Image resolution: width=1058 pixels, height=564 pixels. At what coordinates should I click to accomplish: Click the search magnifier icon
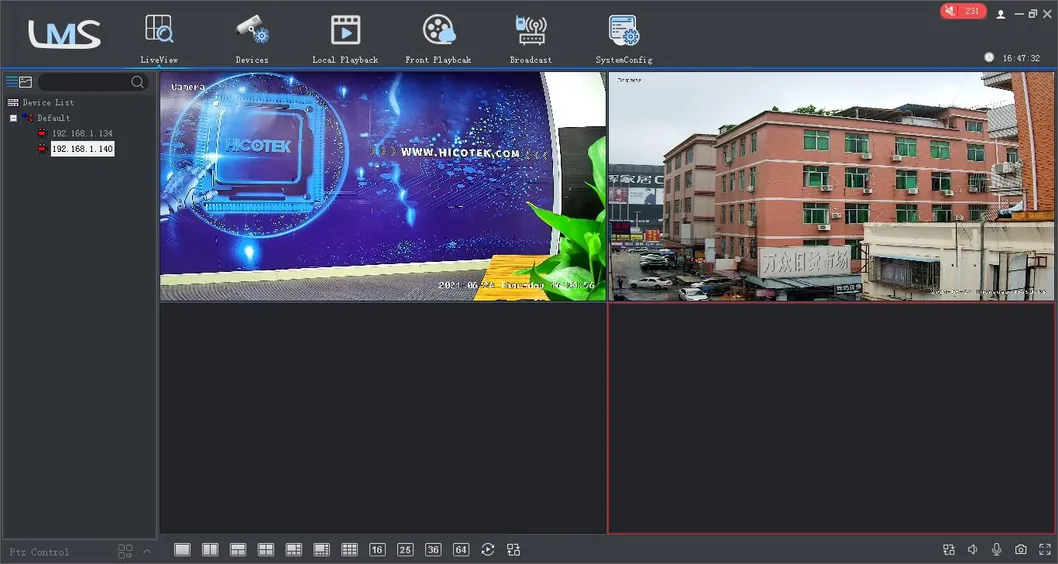(x=138, y=82)
